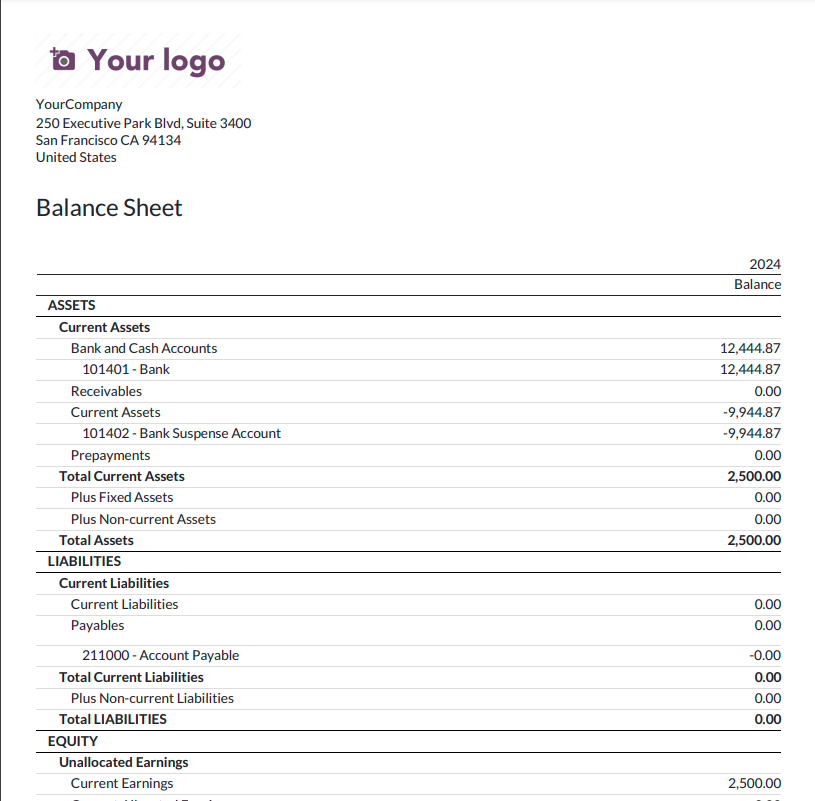Click the EQUITY section heading
This screenshot has height=801, width=815.
point(73,741)
